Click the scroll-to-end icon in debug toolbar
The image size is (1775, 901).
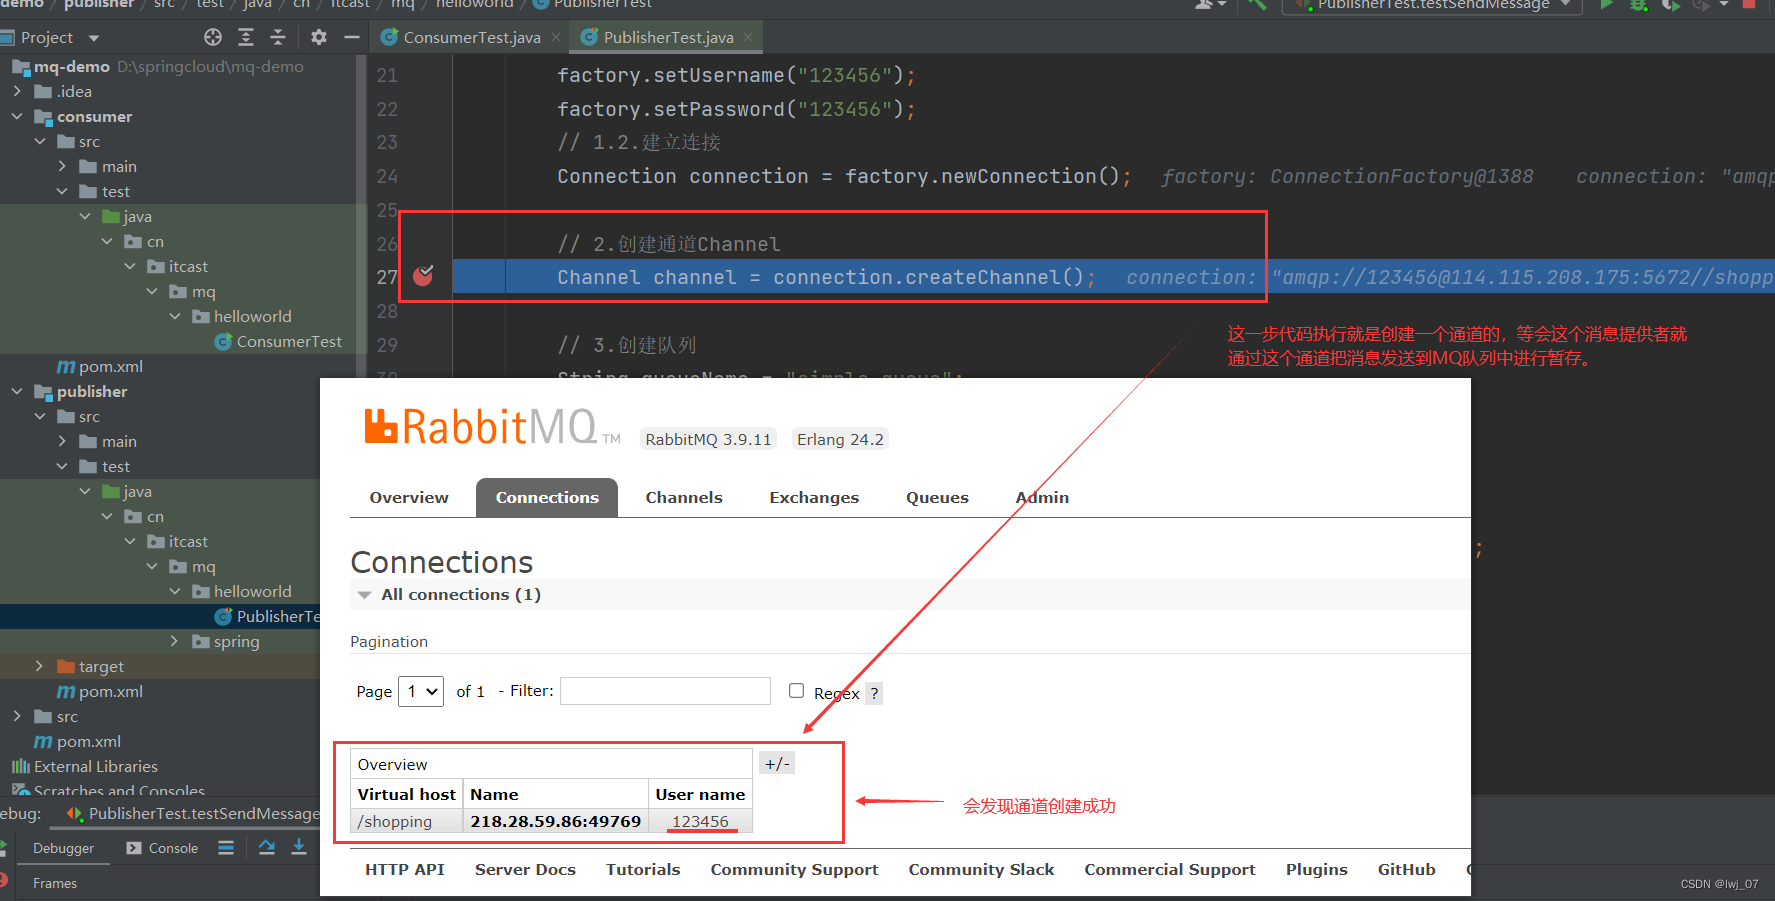(298, 847)
